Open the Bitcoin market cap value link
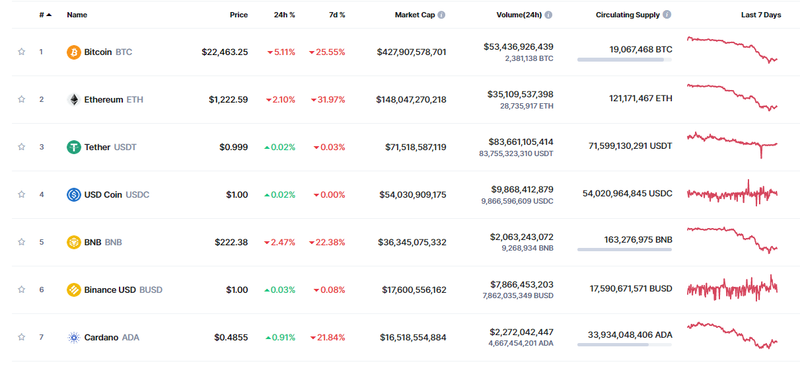Image resolution: width=800 pixels, height=369 pixels. coord(412,52)
